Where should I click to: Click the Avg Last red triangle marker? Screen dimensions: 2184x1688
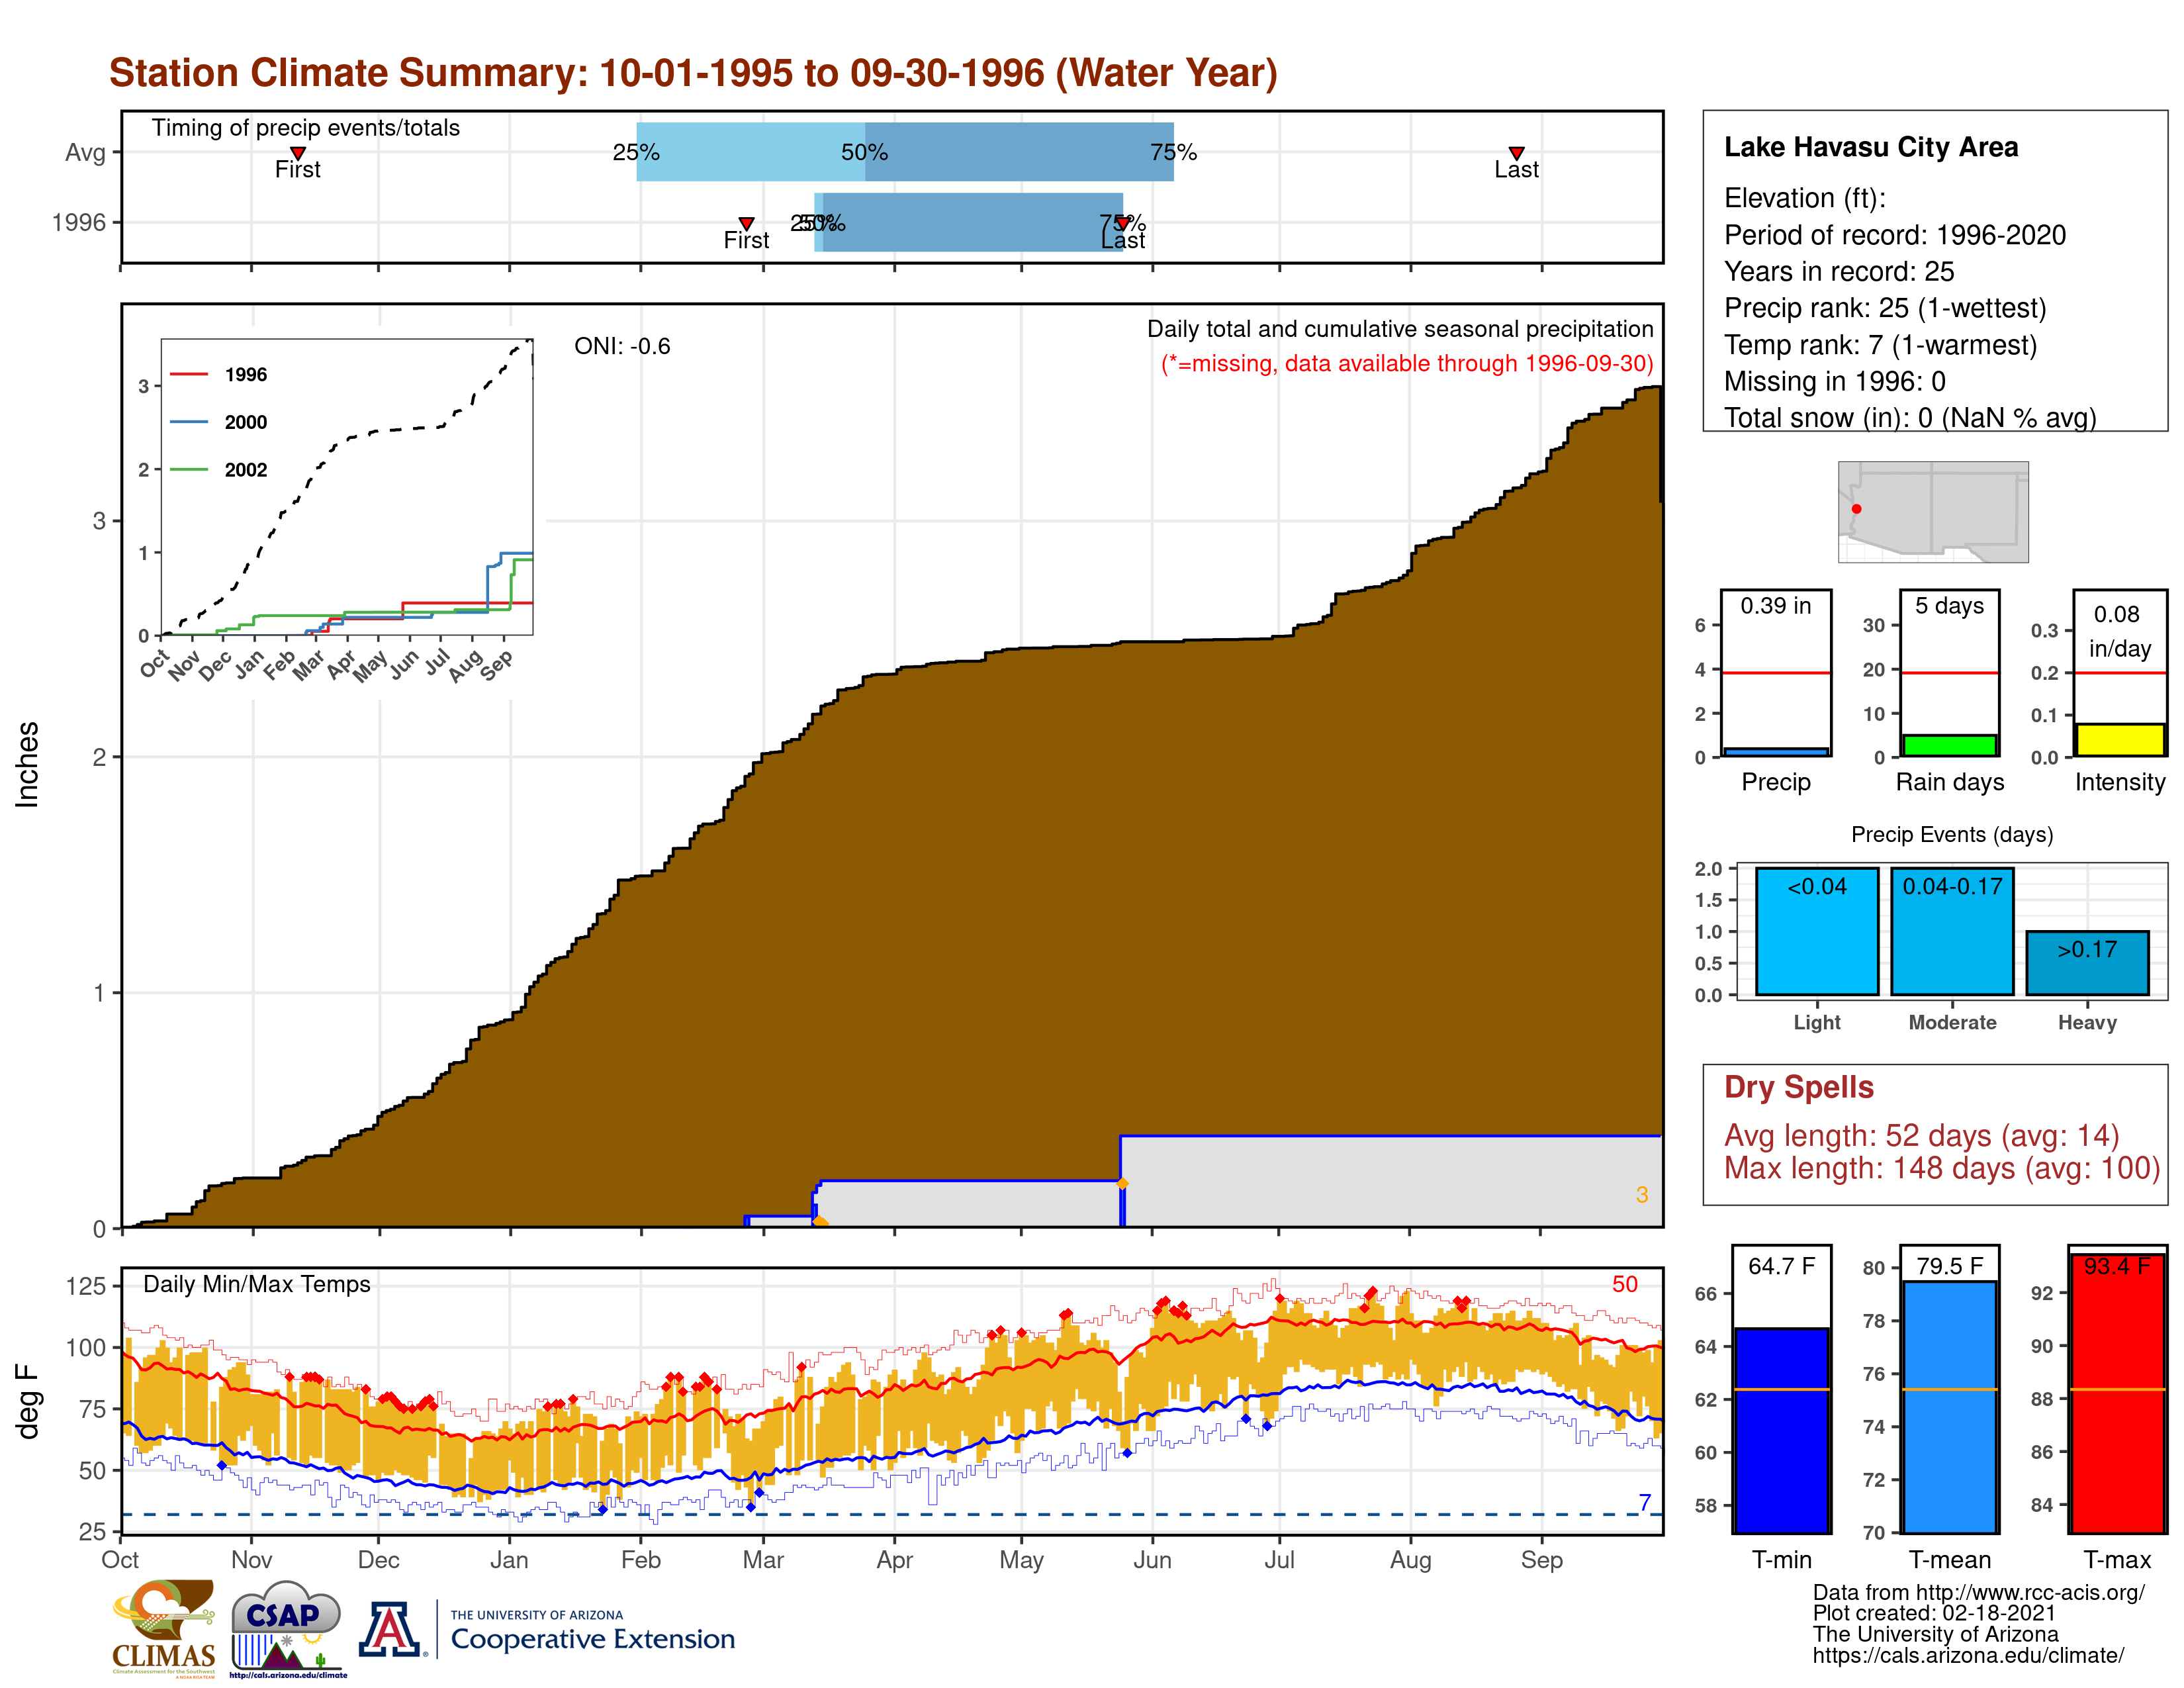1517,153
